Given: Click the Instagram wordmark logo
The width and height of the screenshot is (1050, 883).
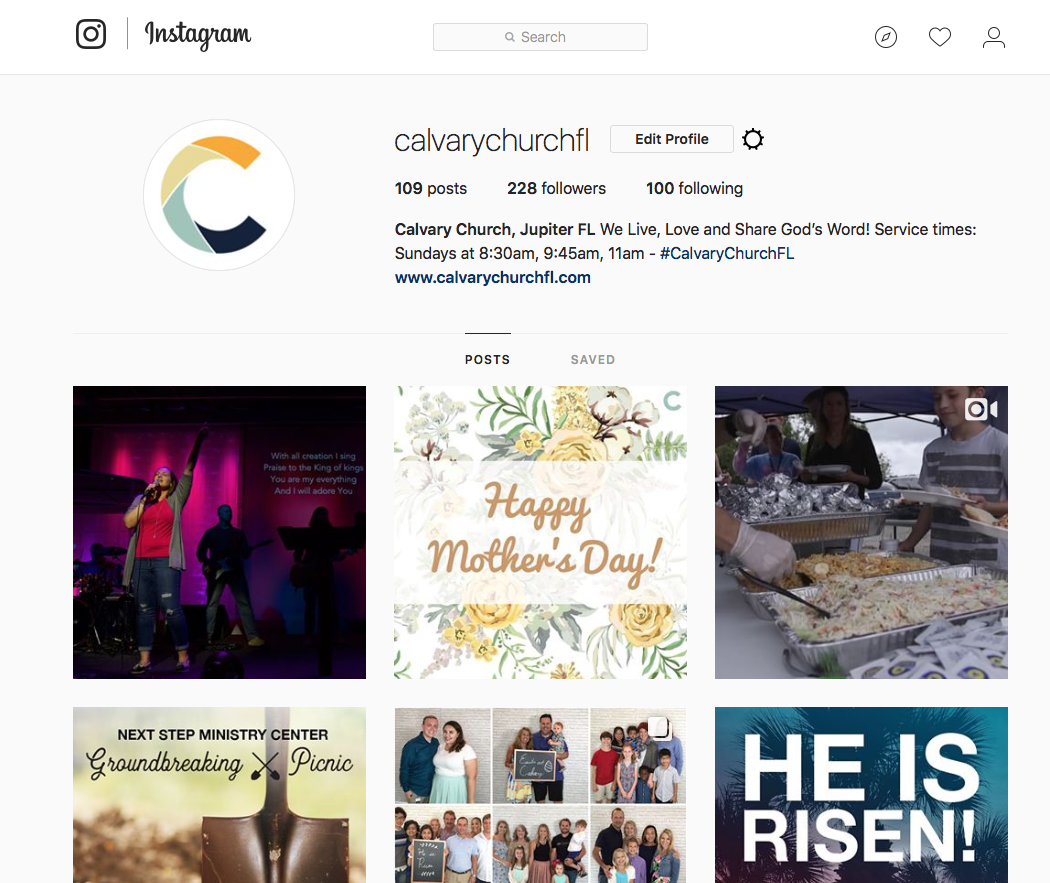Looking at the screenshot, I should click(198, 35).
